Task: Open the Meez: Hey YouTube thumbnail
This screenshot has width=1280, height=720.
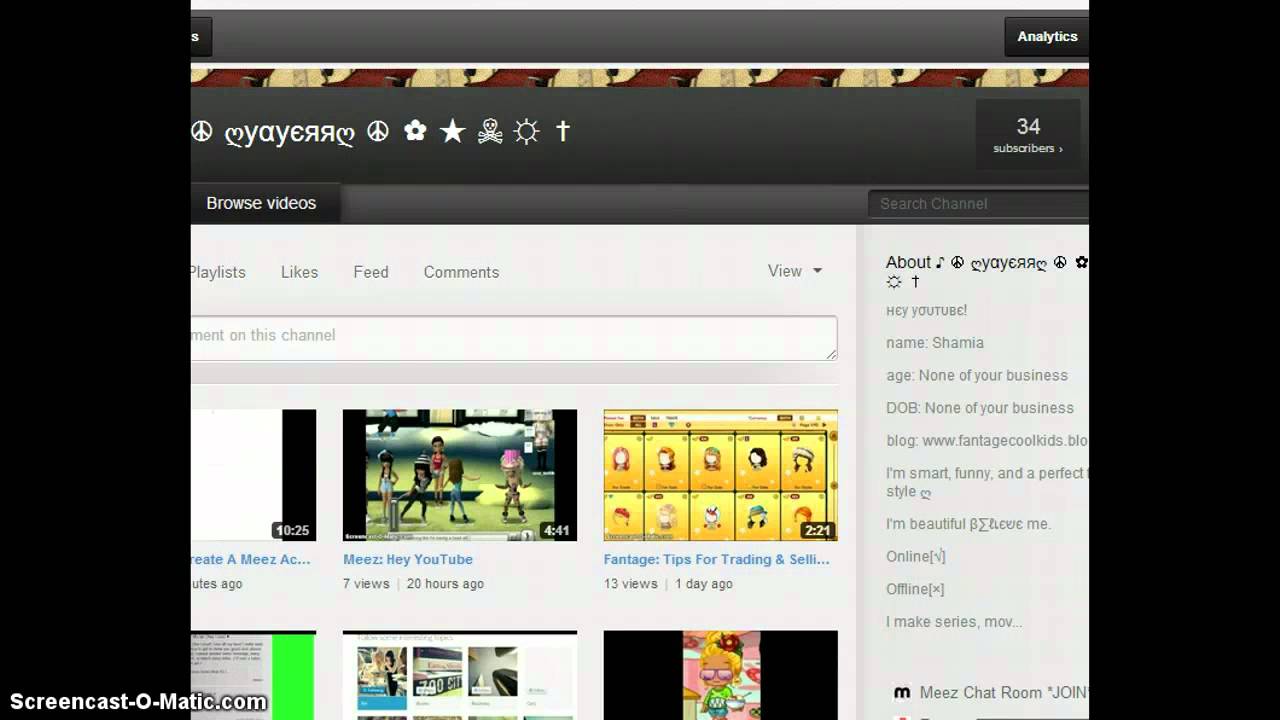Action: tap(460, 475)
